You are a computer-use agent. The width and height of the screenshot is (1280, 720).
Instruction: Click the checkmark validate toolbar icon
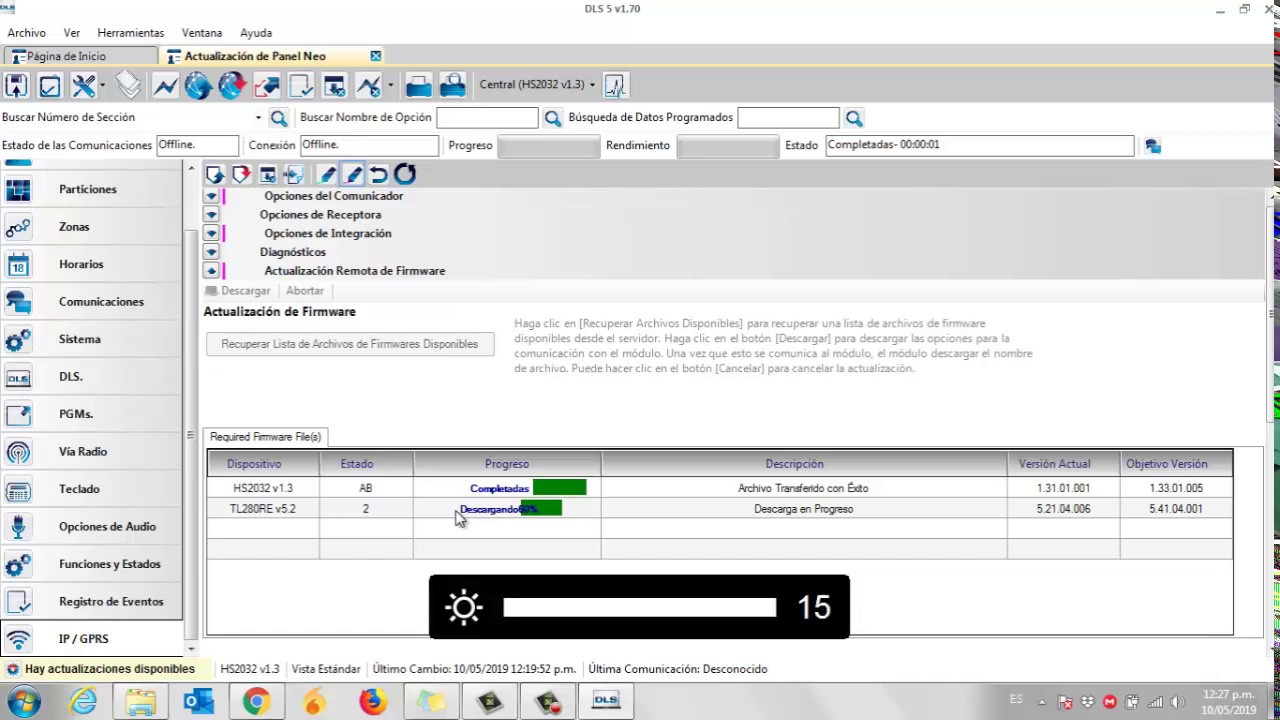(x=49, y=85)
